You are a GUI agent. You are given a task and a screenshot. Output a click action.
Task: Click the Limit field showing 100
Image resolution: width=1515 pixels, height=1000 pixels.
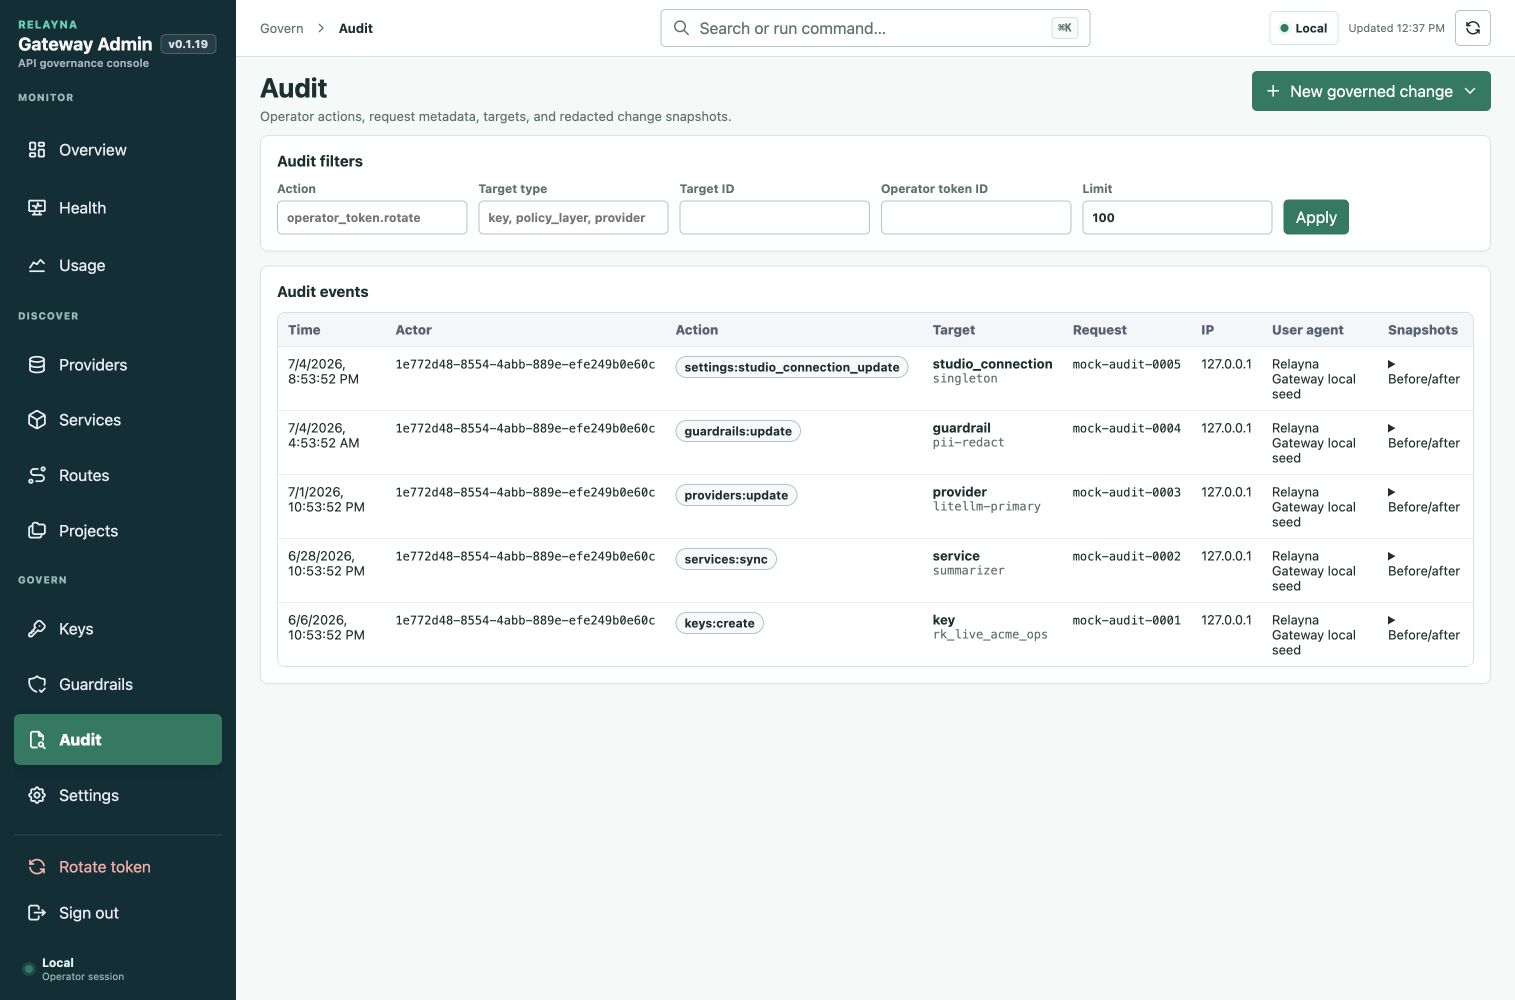click(x=1177, y=217)
